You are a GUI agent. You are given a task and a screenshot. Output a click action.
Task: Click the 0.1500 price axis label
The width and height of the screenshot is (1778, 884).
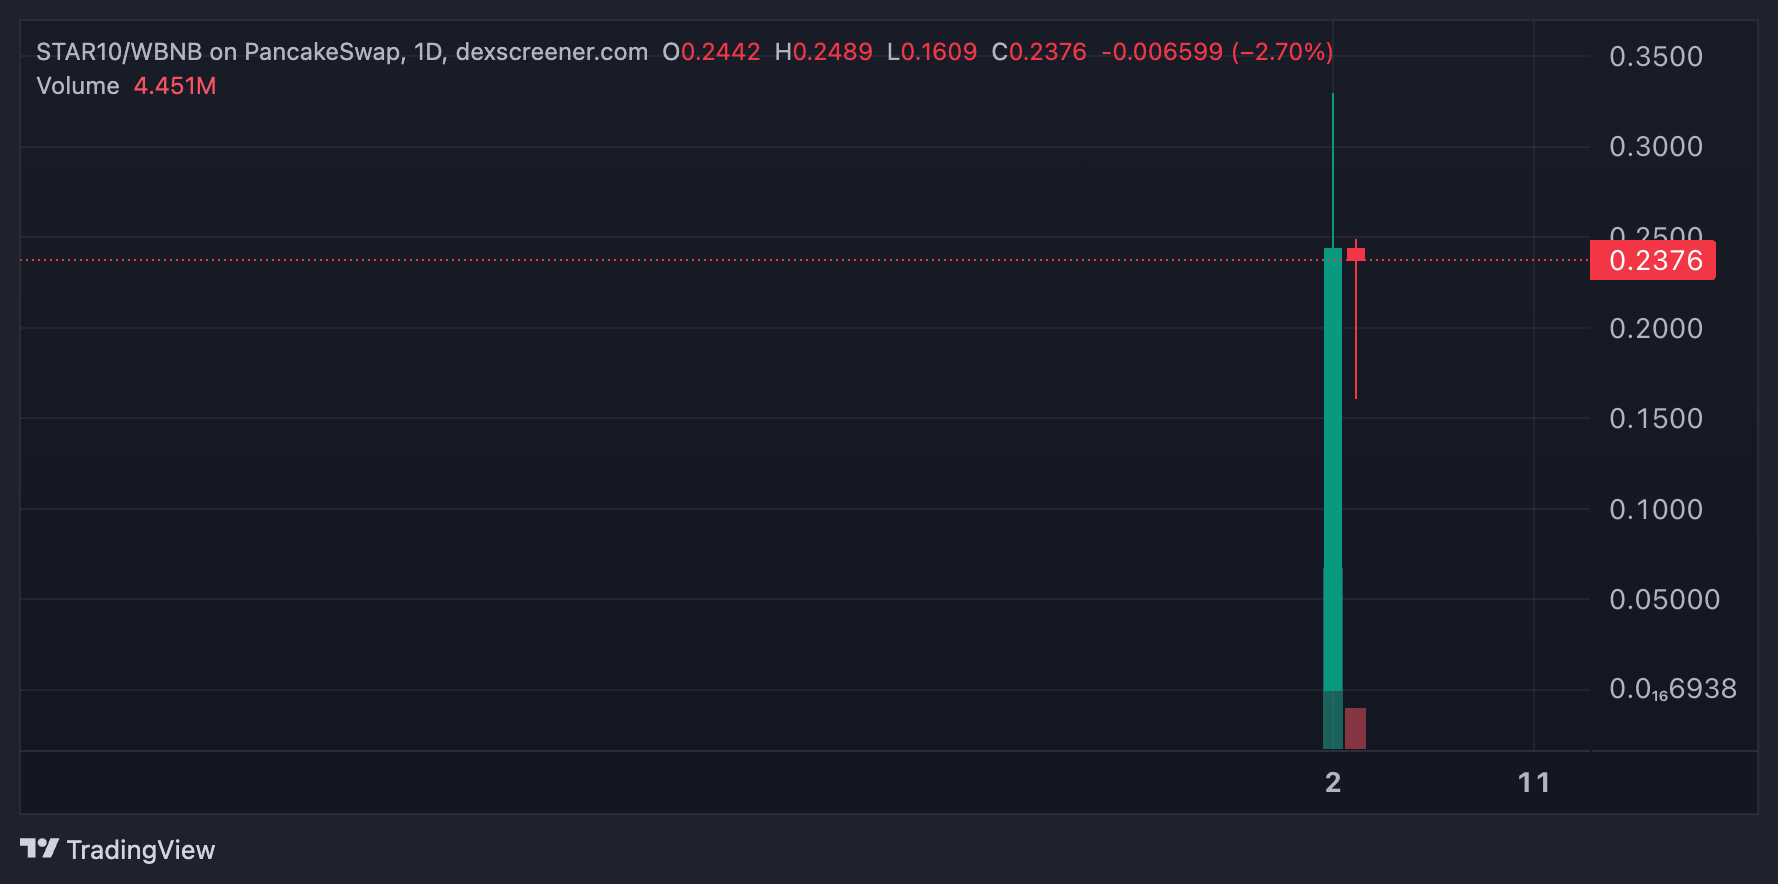(1656, 419)
